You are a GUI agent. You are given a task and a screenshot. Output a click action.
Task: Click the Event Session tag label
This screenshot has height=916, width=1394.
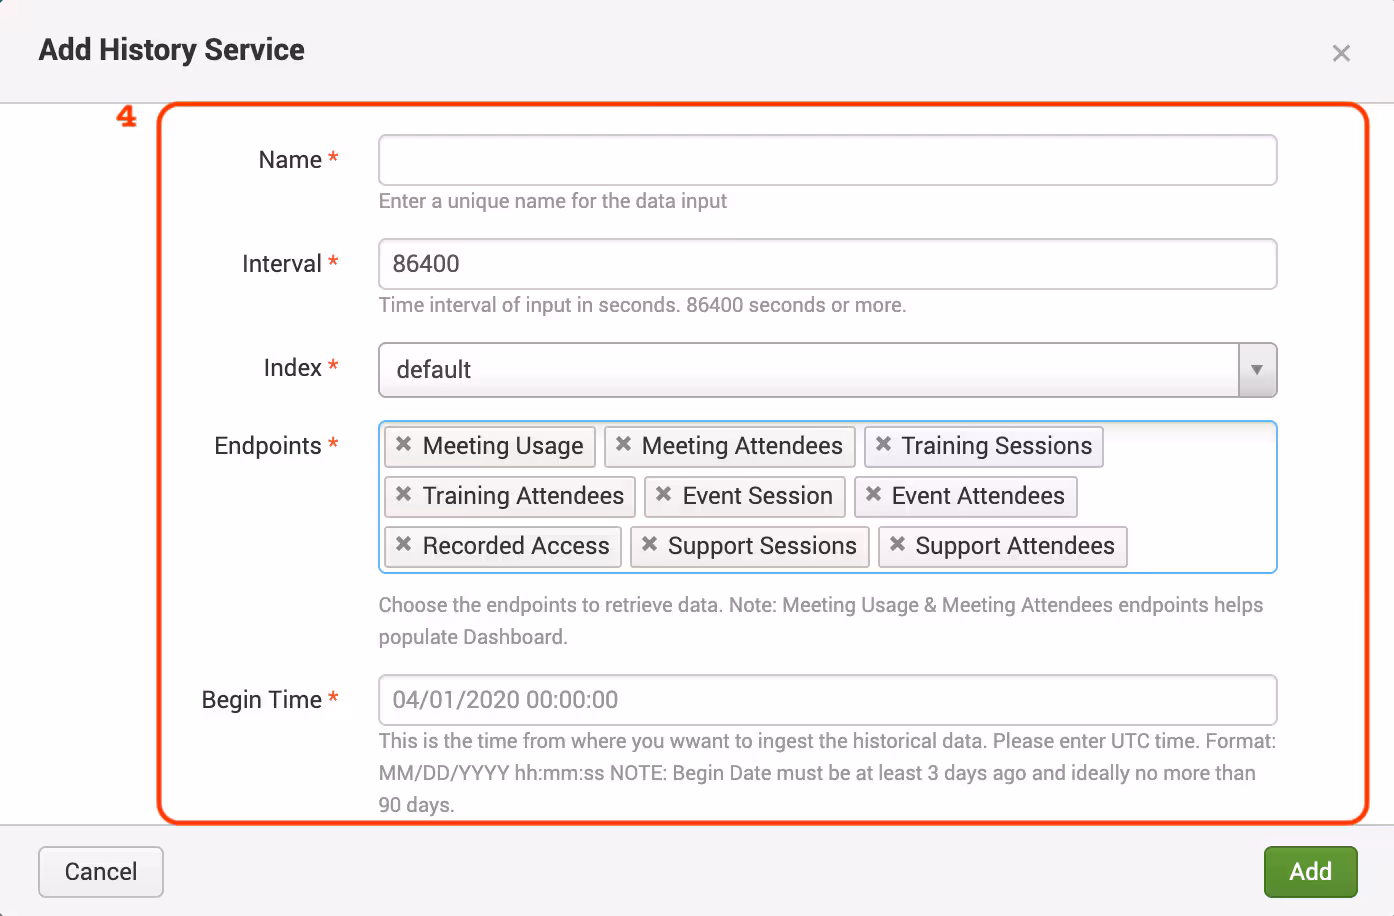click(757, 496)
